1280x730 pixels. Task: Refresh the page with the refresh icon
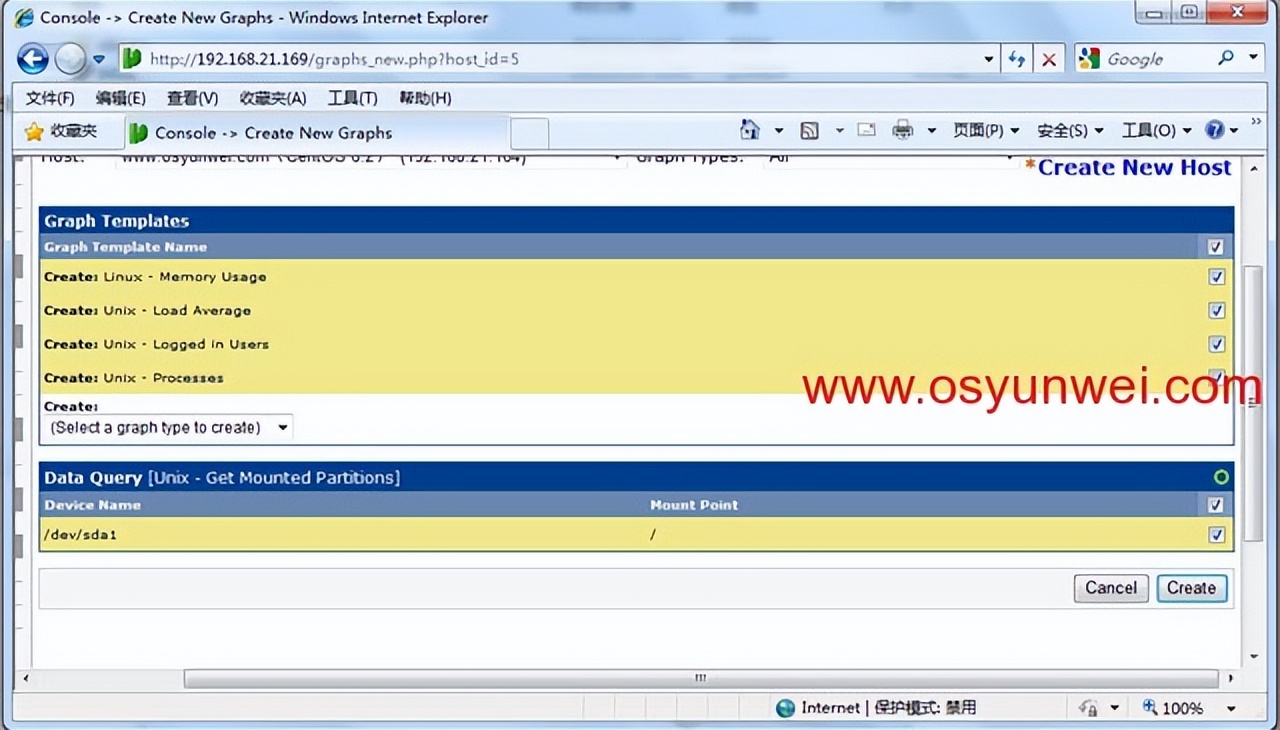pos(1016,59)
